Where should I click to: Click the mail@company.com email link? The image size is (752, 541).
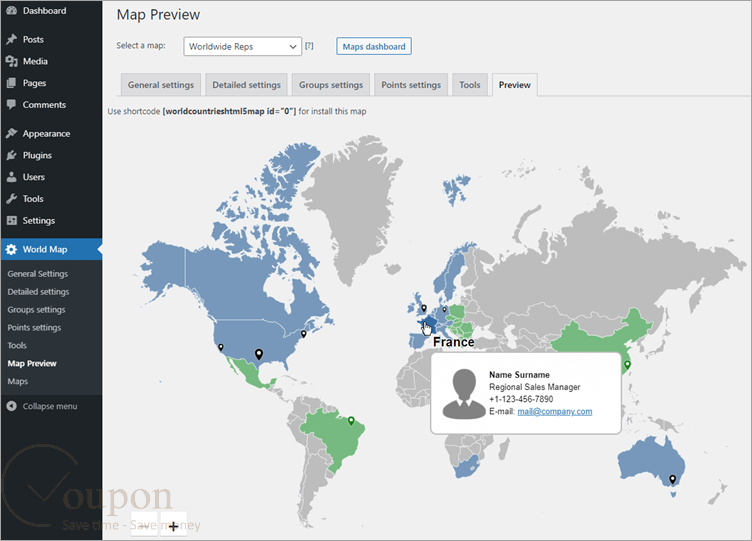[554, 412]
